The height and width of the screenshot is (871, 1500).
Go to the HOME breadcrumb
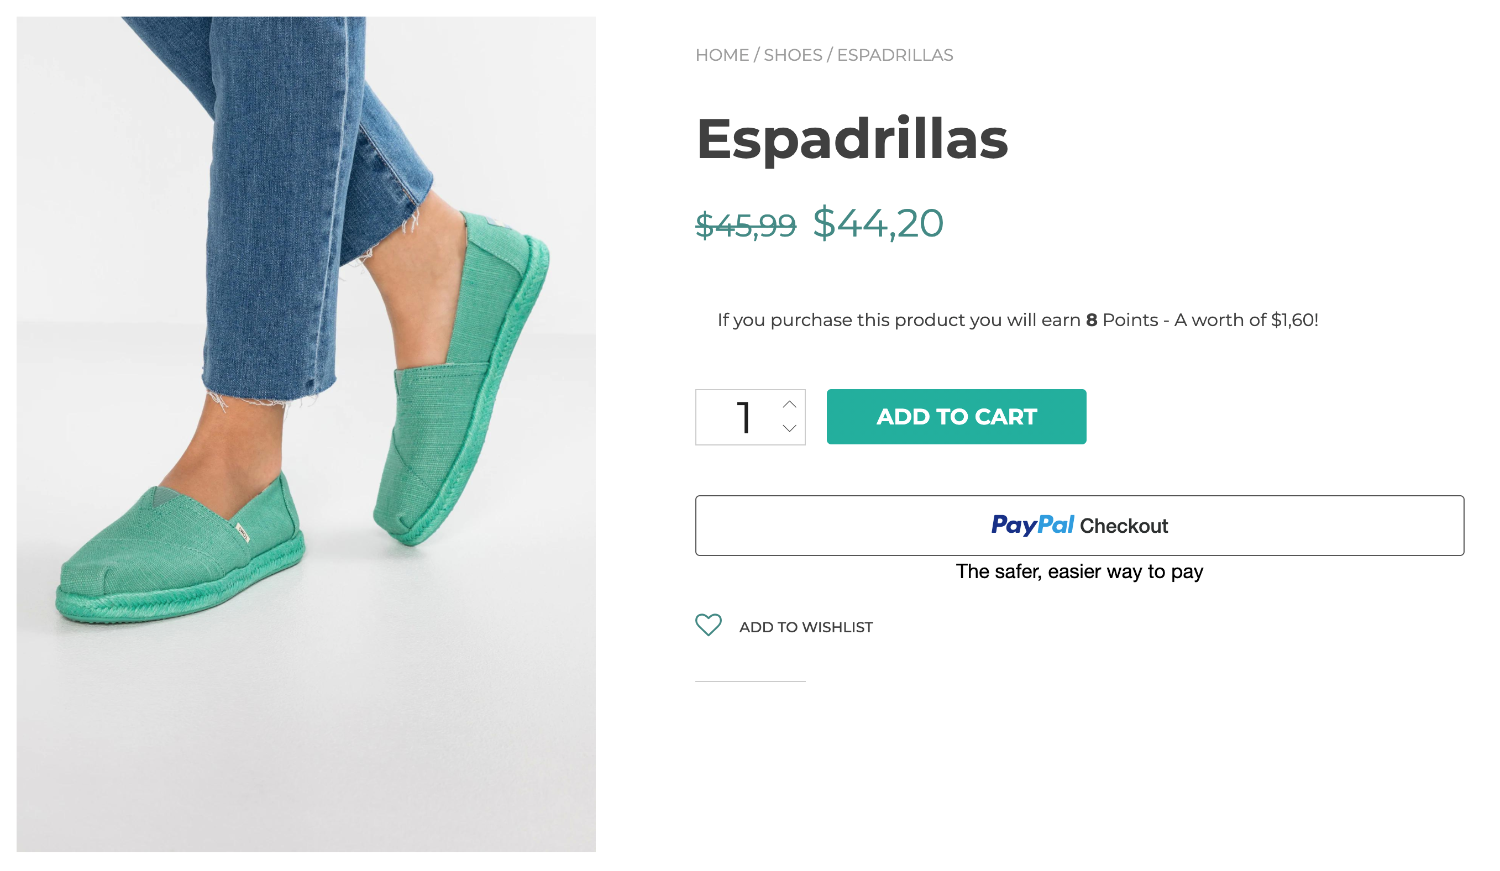click(722, 55)
